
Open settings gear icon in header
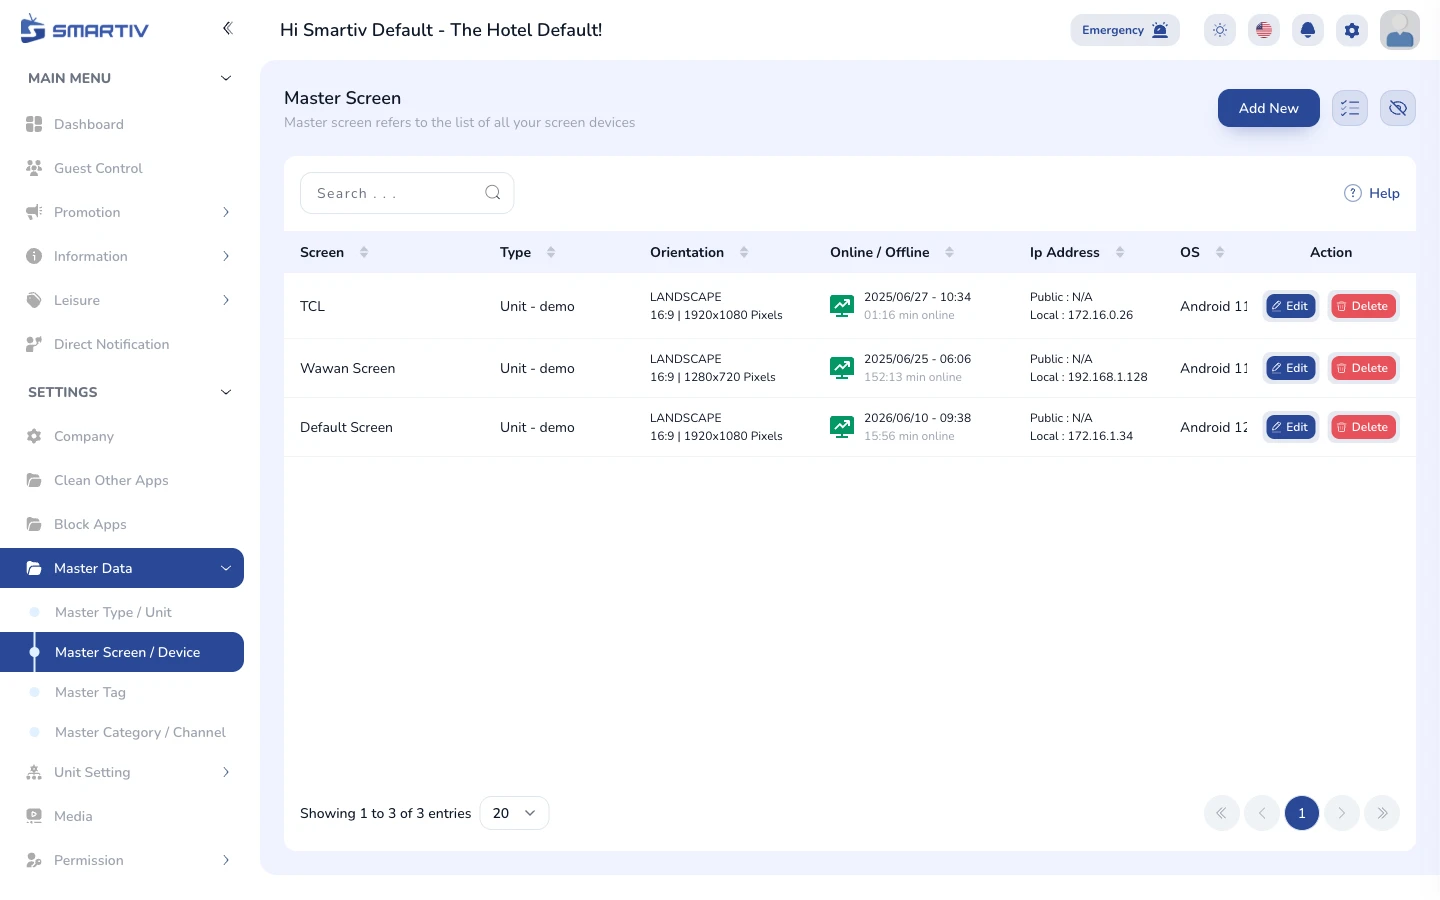[1352, 30]
